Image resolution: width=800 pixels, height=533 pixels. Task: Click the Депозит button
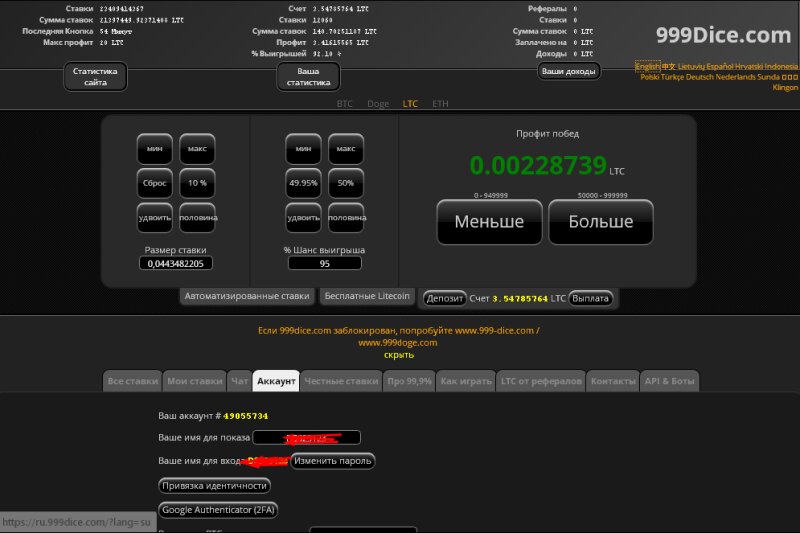pyautogui.click(x=445, y=298)
